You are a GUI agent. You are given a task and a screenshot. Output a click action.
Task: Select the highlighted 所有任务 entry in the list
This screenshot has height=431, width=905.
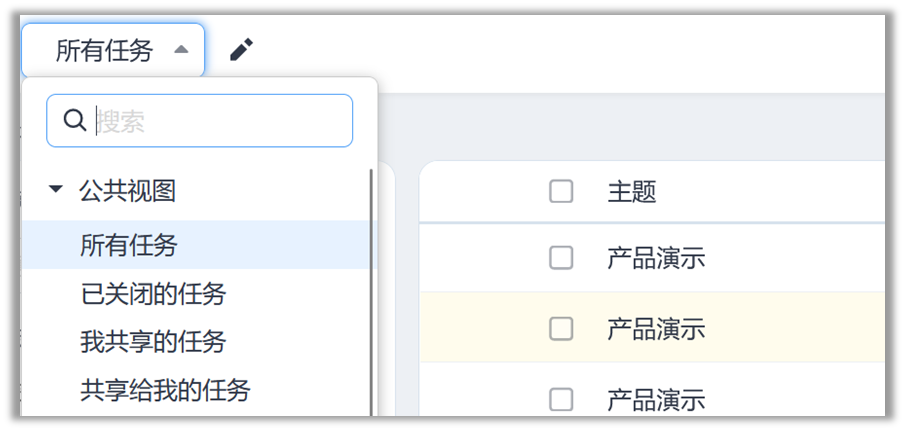[x=129, y=244]
